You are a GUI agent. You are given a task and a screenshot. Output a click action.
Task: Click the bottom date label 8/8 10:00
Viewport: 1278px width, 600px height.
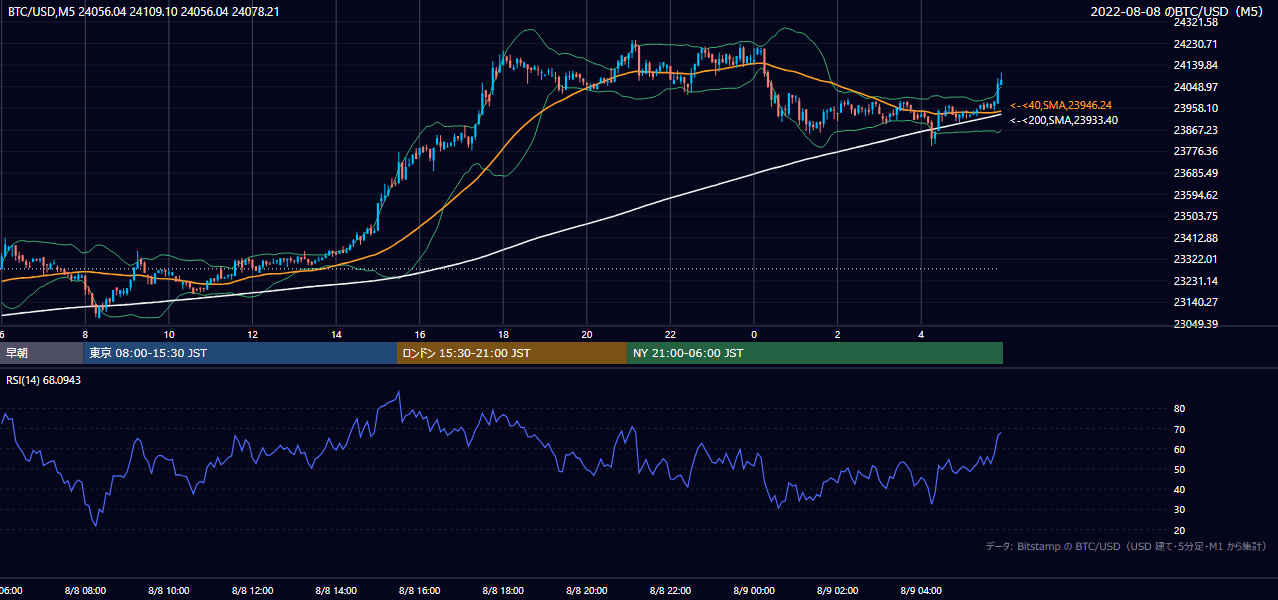[169, 591]
